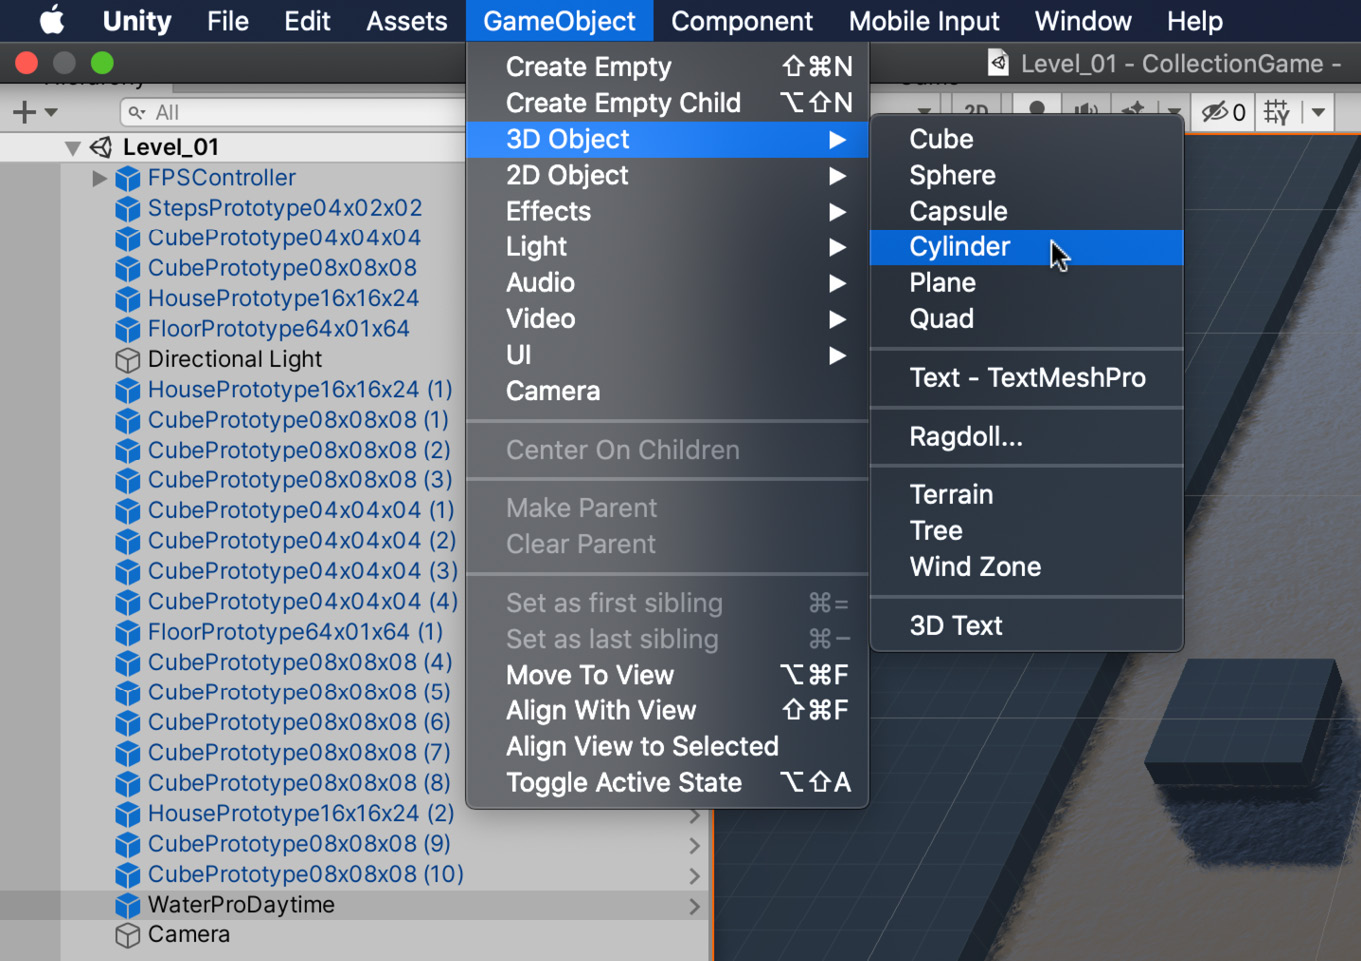Viewport: 1361px width, 961px height.
Task: Create a Plane 3D object
Action: pos(1027,283)
